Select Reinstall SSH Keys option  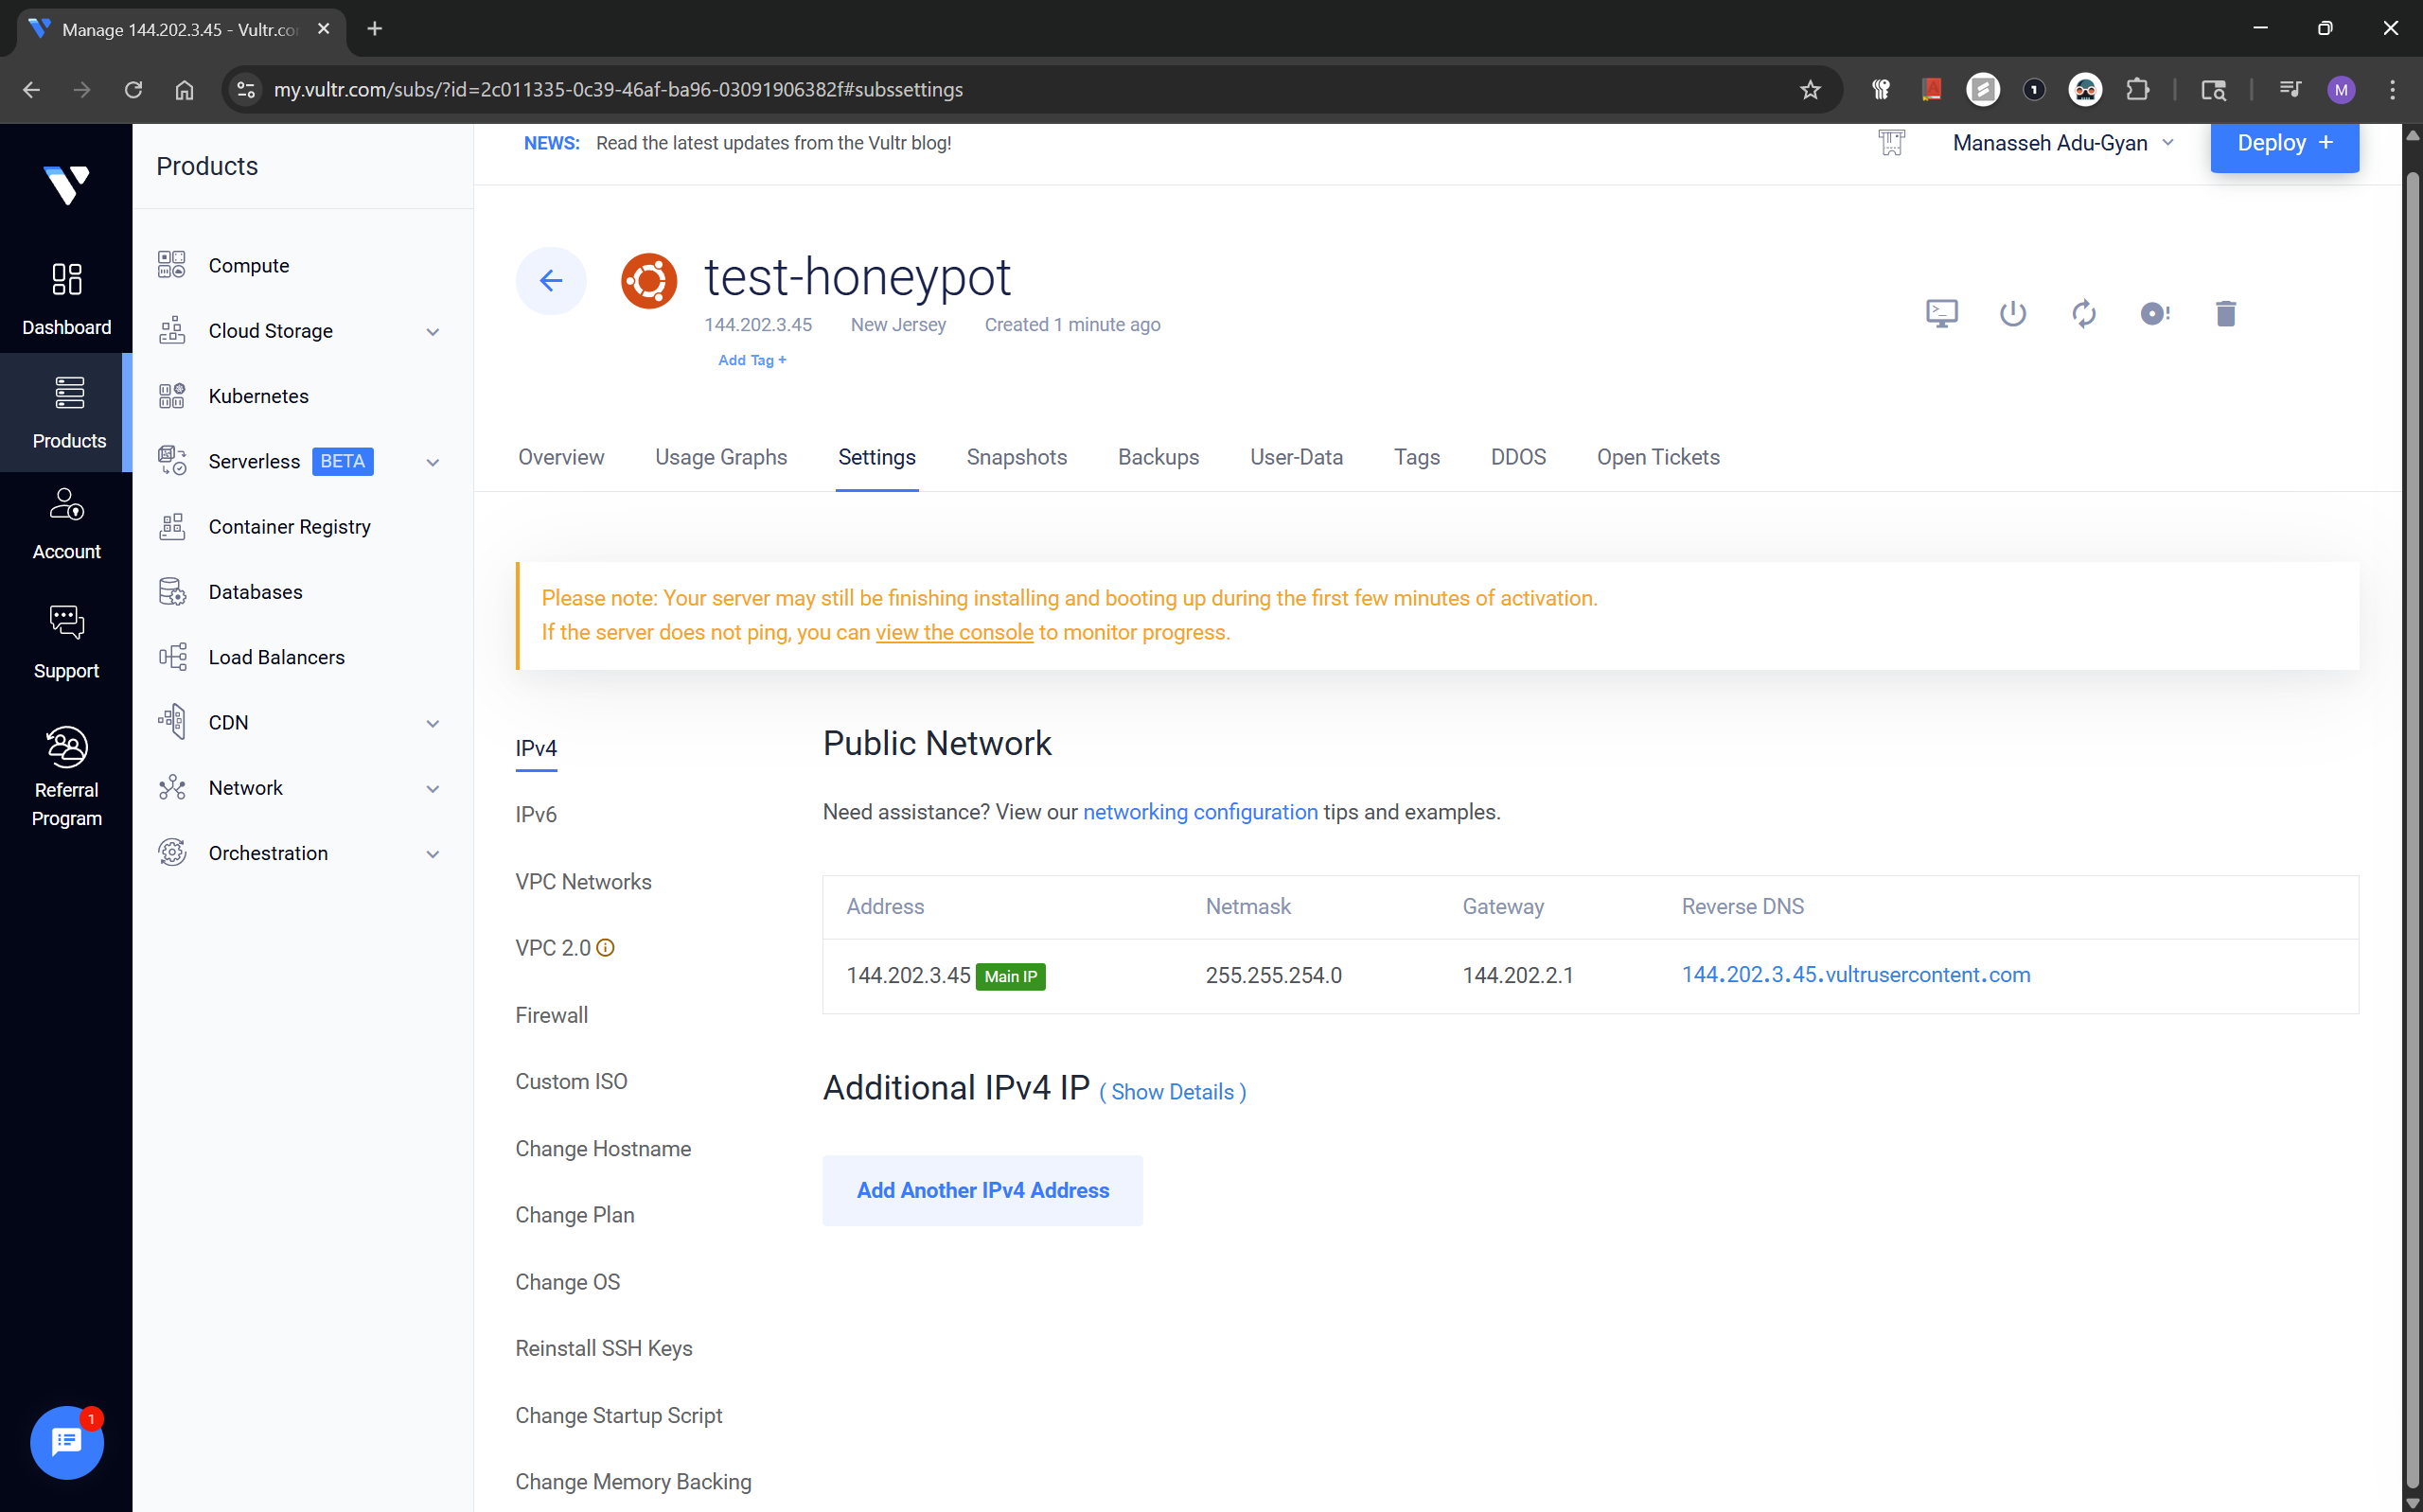[603, 1348]
